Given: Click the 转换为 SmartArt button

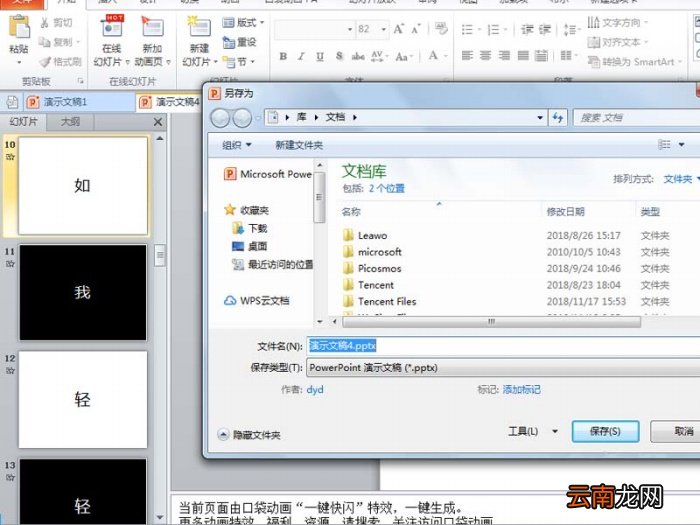Looking at the screenshot, I should tap(633, 62).
